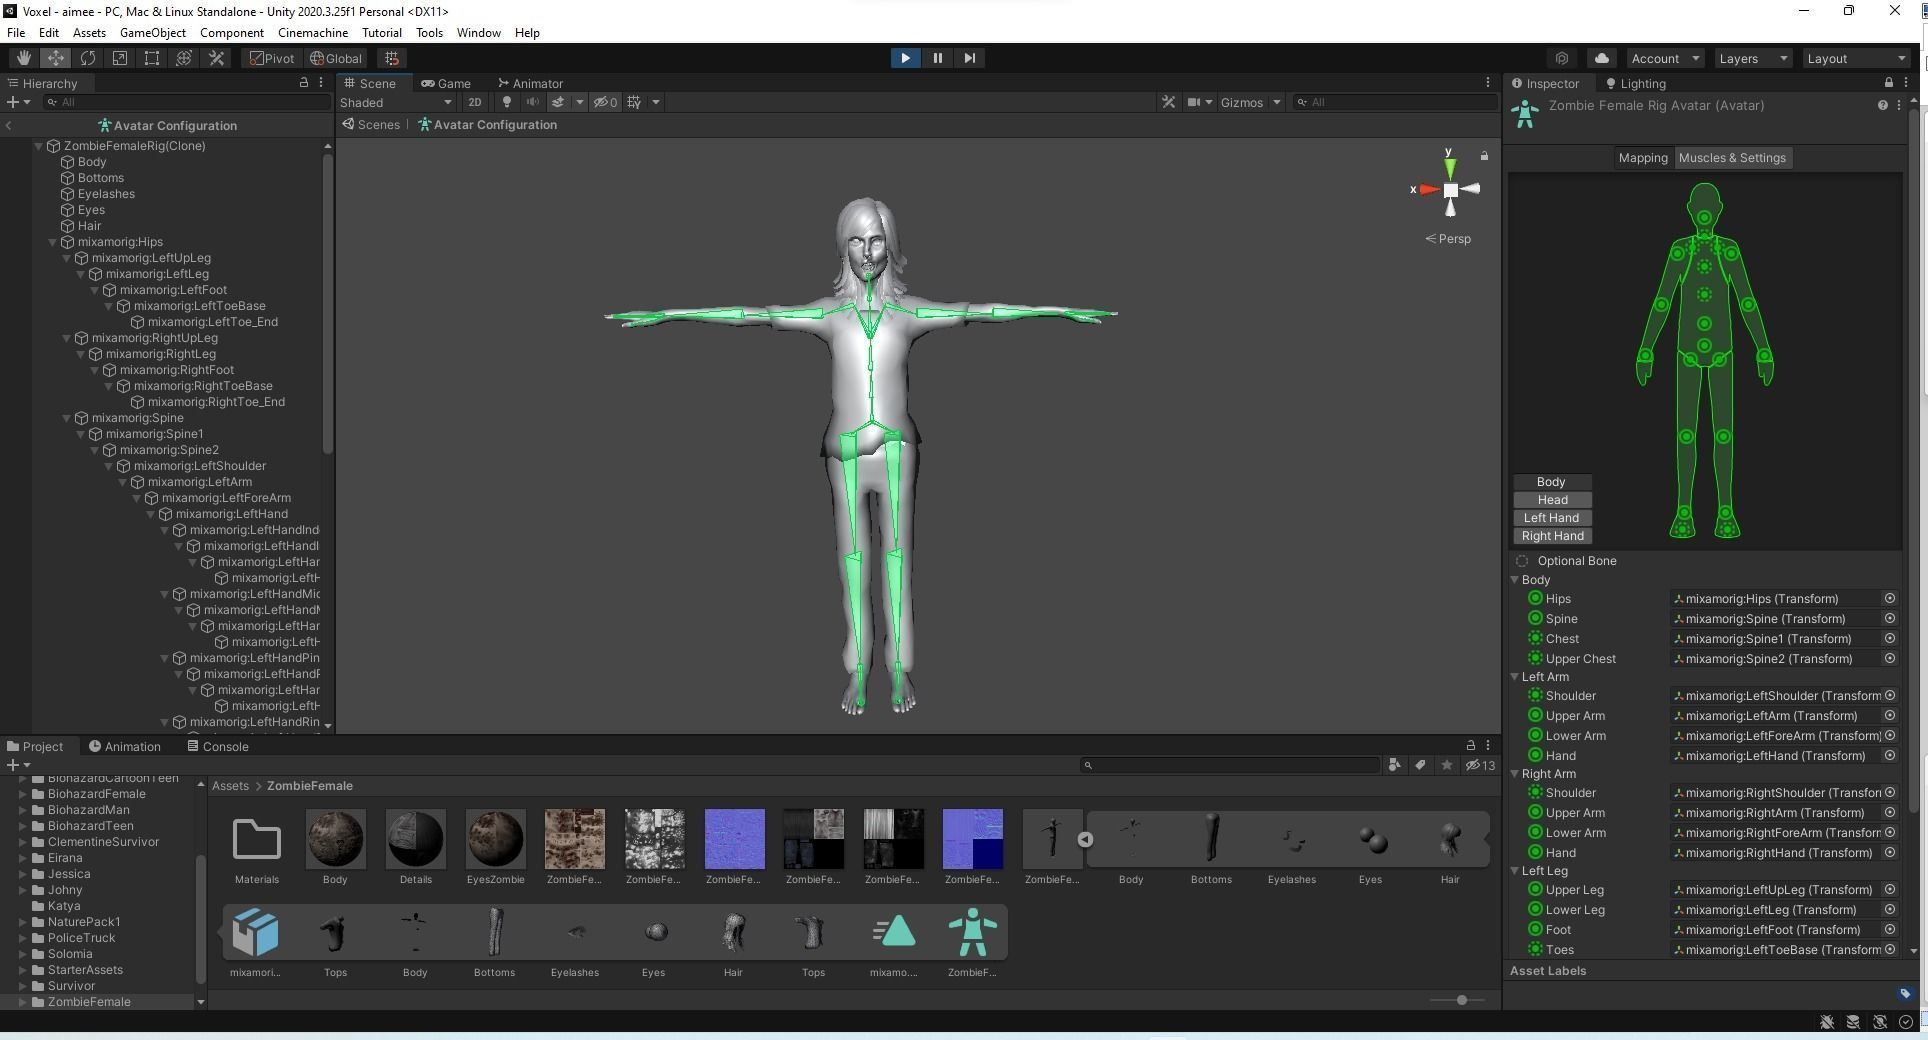
Task: Collapse the Right Arm bones section
Action: [1515, 774]
